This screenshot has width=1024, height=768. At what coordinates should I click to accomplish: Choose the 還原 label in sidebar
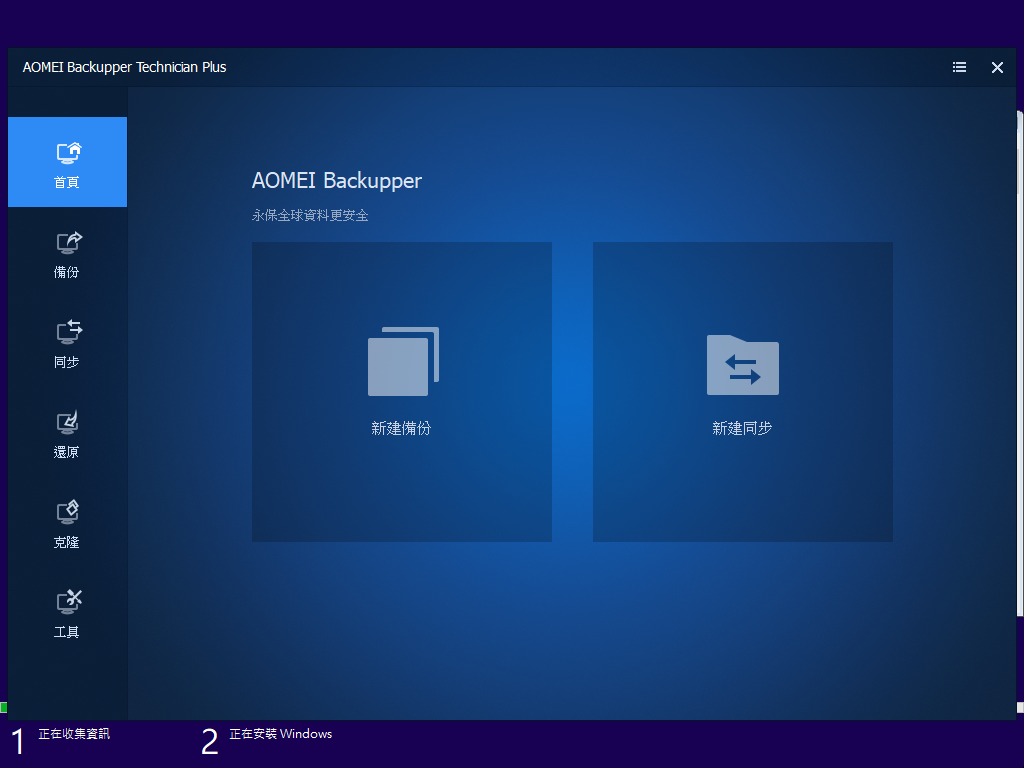(x=67, y=453)
